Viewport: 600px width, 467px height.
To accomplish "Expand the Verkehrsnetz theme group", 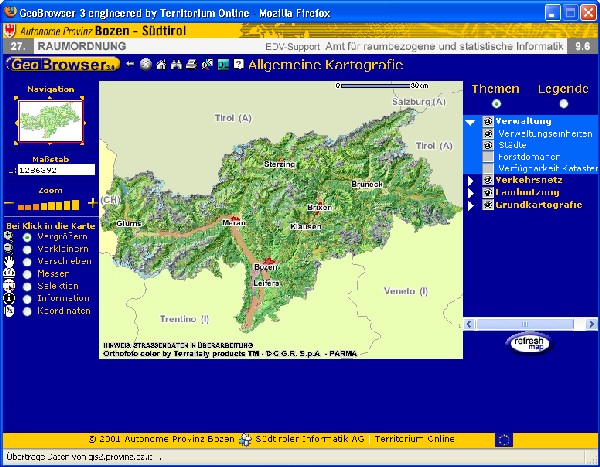I will tap(471, 180).
